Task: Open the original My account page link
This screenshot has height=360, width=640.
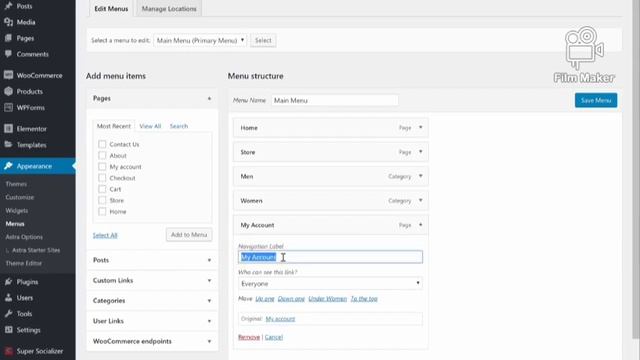Action: [x=280, y=319]
